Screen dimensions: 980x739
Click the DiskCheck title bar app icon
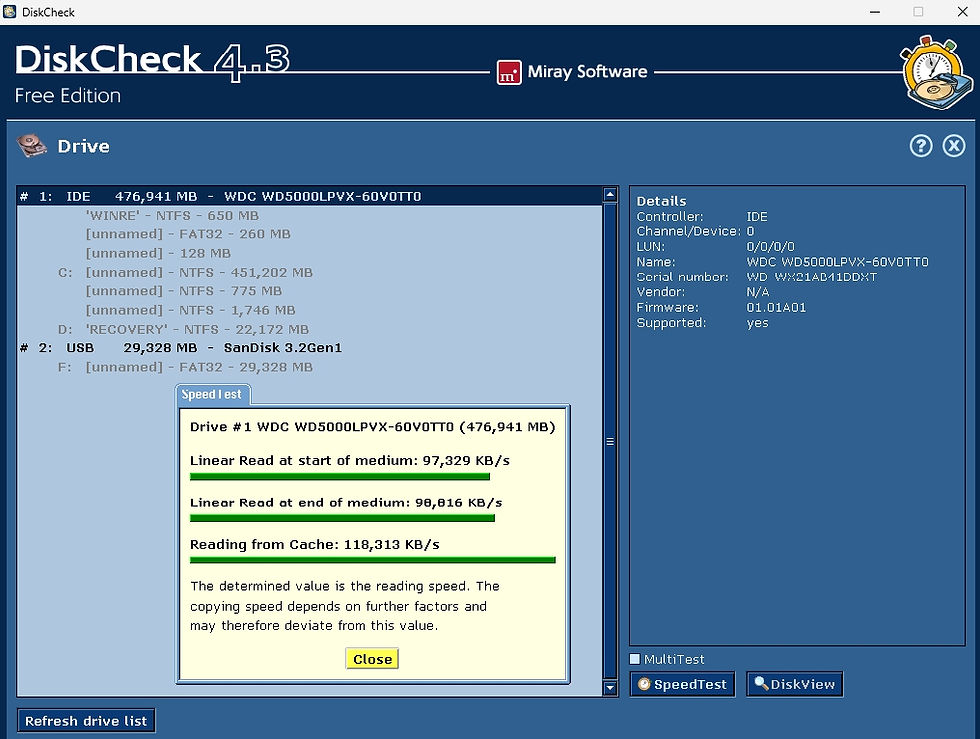(x=9, y=12)
